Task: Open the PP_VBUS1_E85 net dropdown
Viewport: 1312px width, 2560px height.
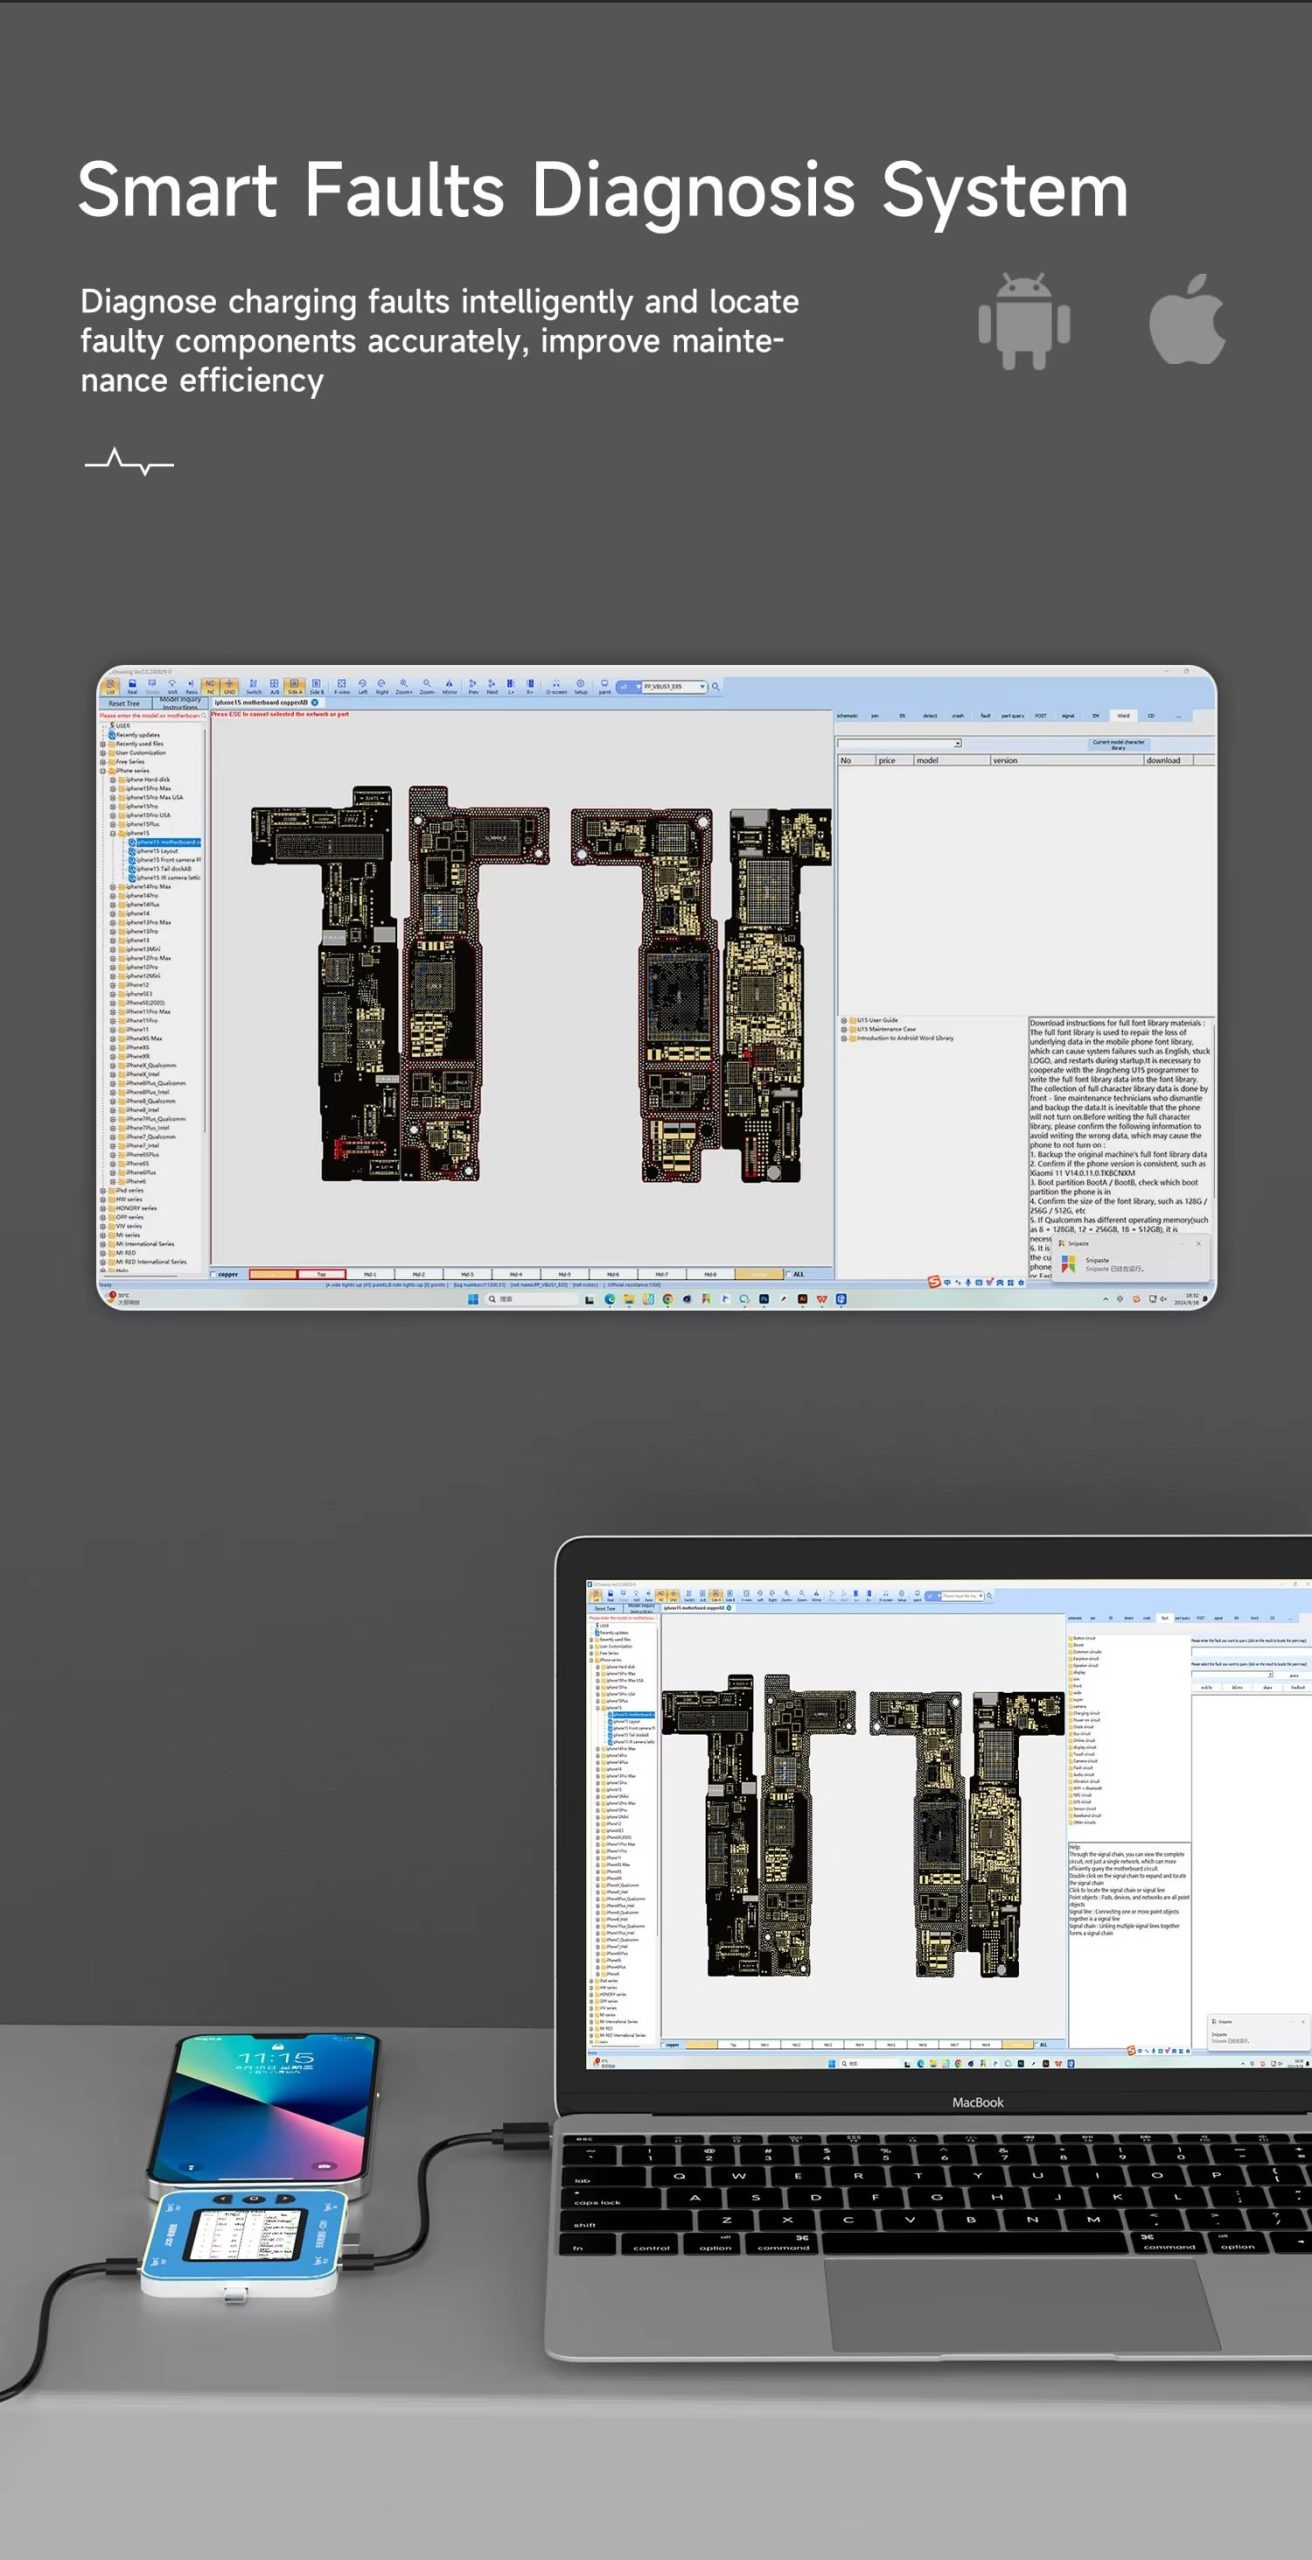Action: [702, 687]
